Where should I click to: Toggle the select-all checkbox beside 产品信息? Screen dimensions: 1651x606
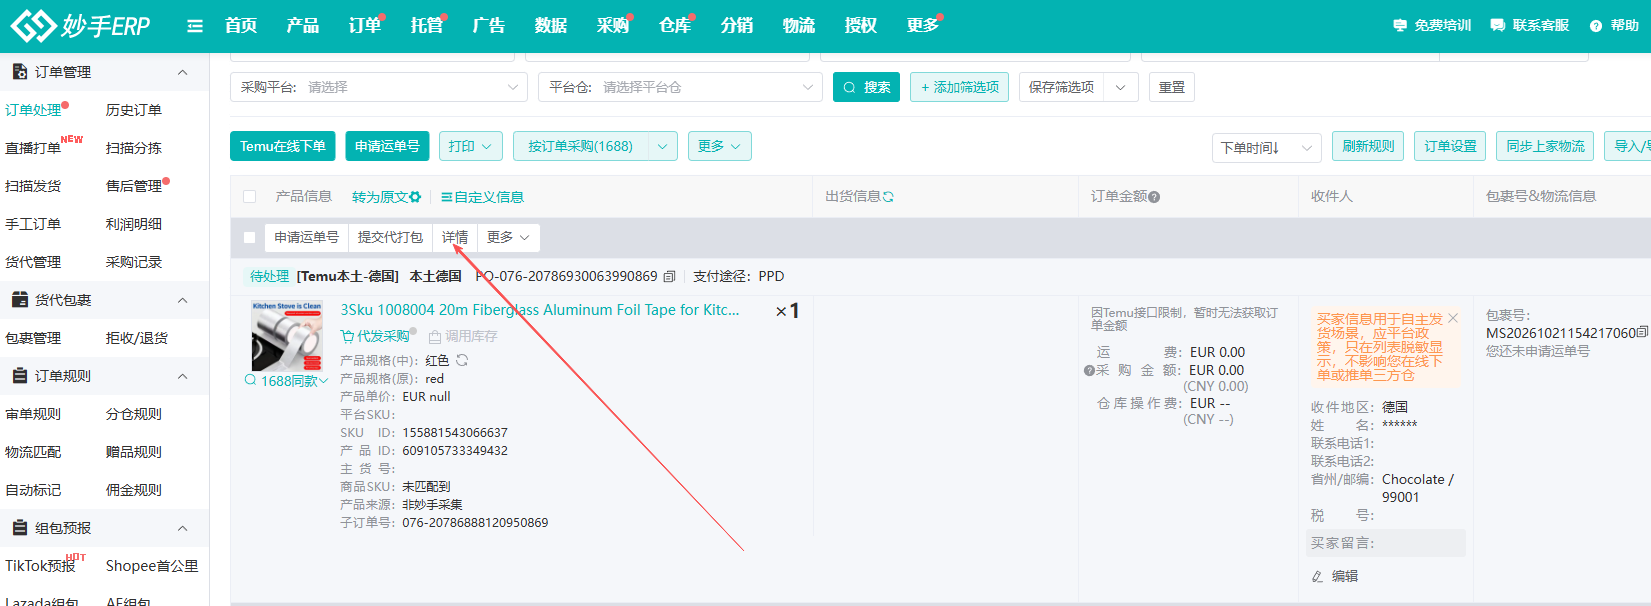tap(249, 197)
